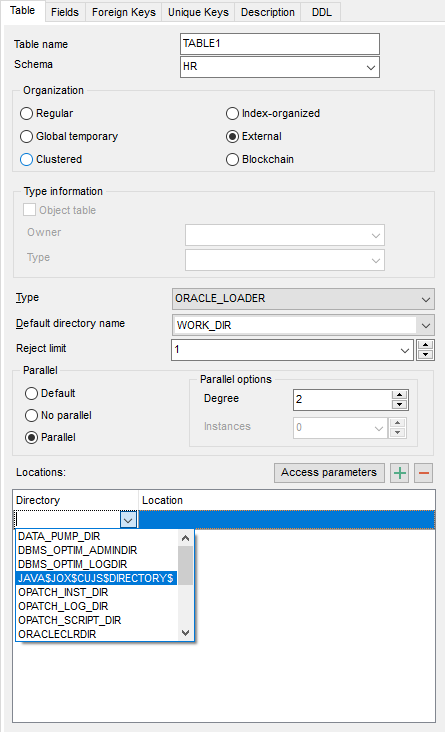Screen dimensions: 445x732
Task: Open the Description tab
Action: tap(268, 12)
